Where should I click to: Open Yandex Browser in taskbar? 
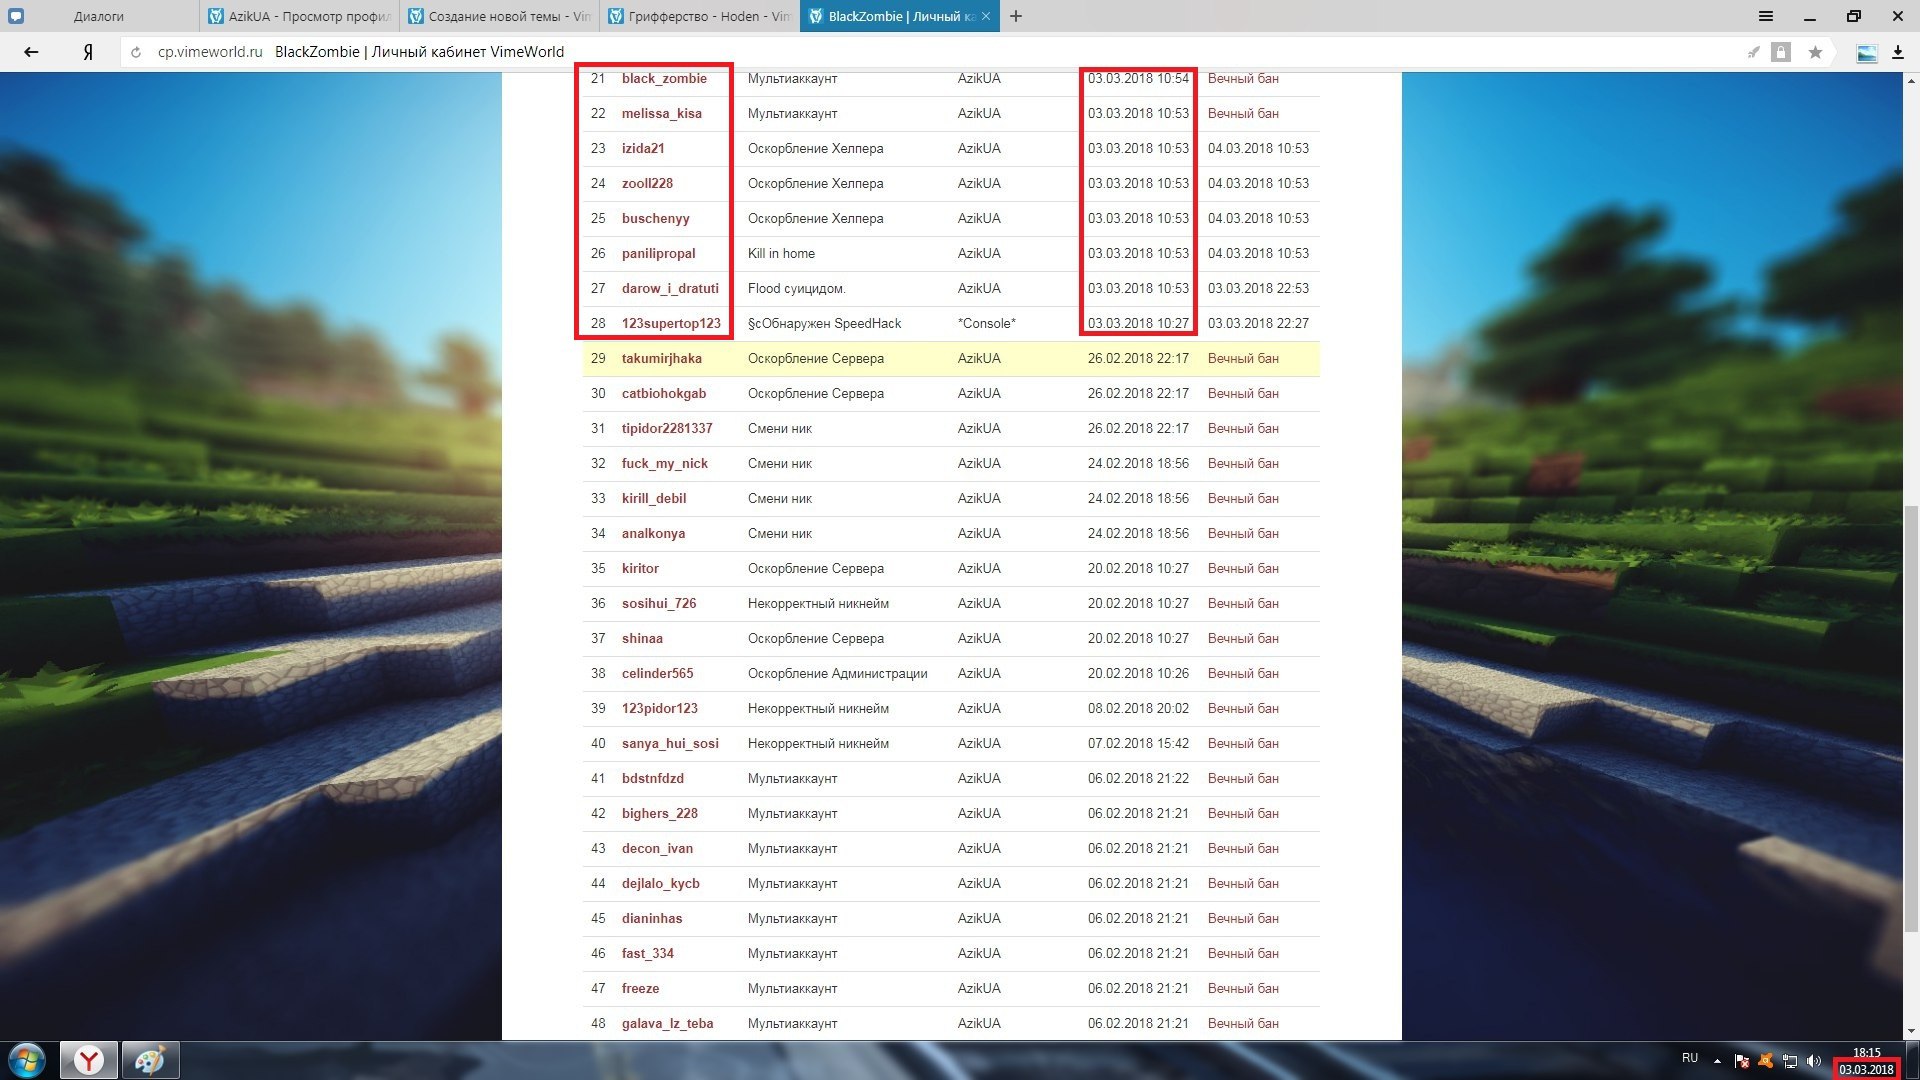pos(89,1060)
